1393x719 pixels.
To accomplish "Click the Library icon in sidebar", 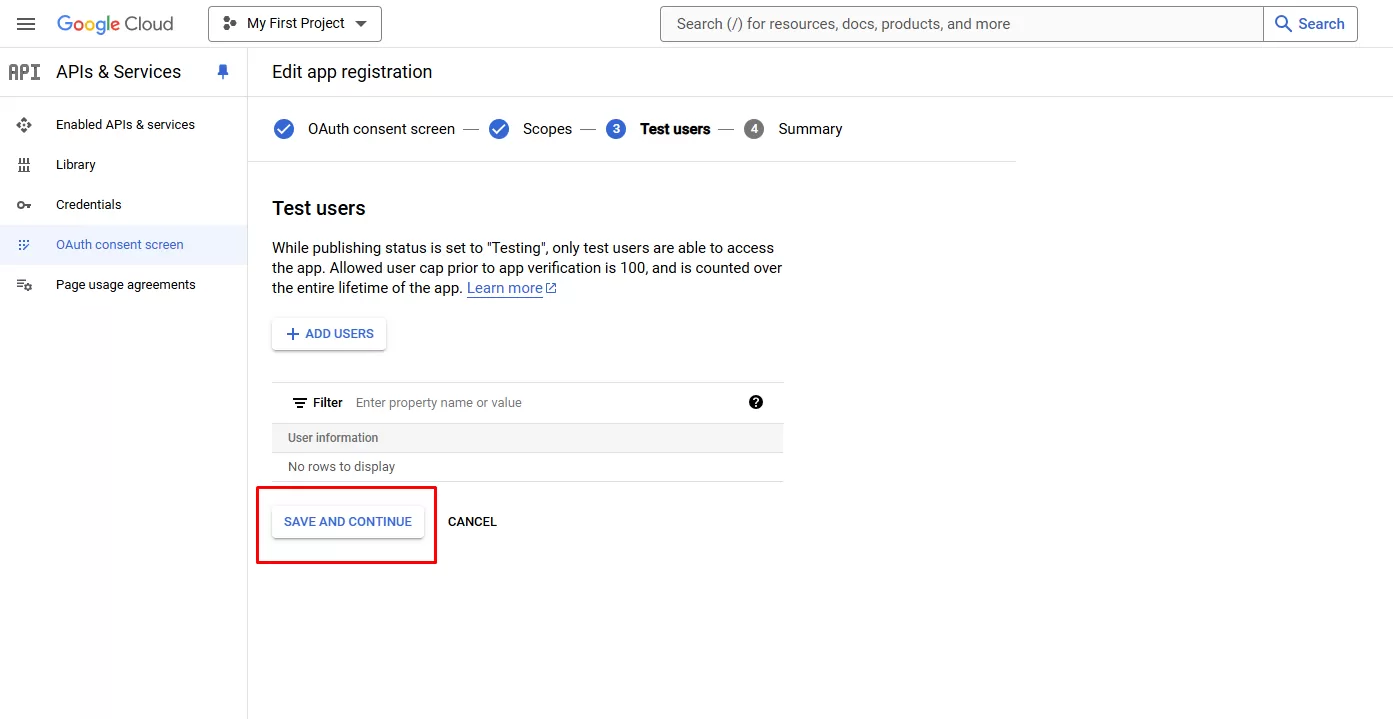I will tap(24, 165).
